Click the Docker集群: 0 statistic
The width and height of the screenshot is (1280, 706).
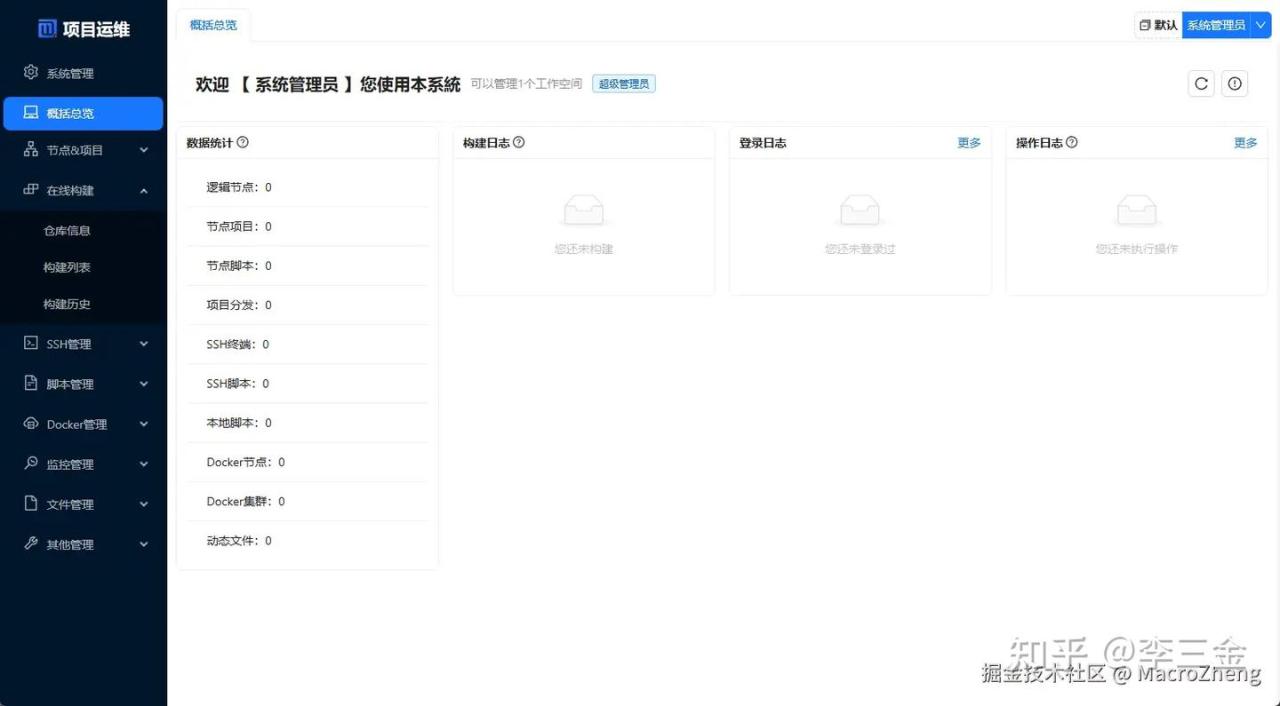point(246,502)
